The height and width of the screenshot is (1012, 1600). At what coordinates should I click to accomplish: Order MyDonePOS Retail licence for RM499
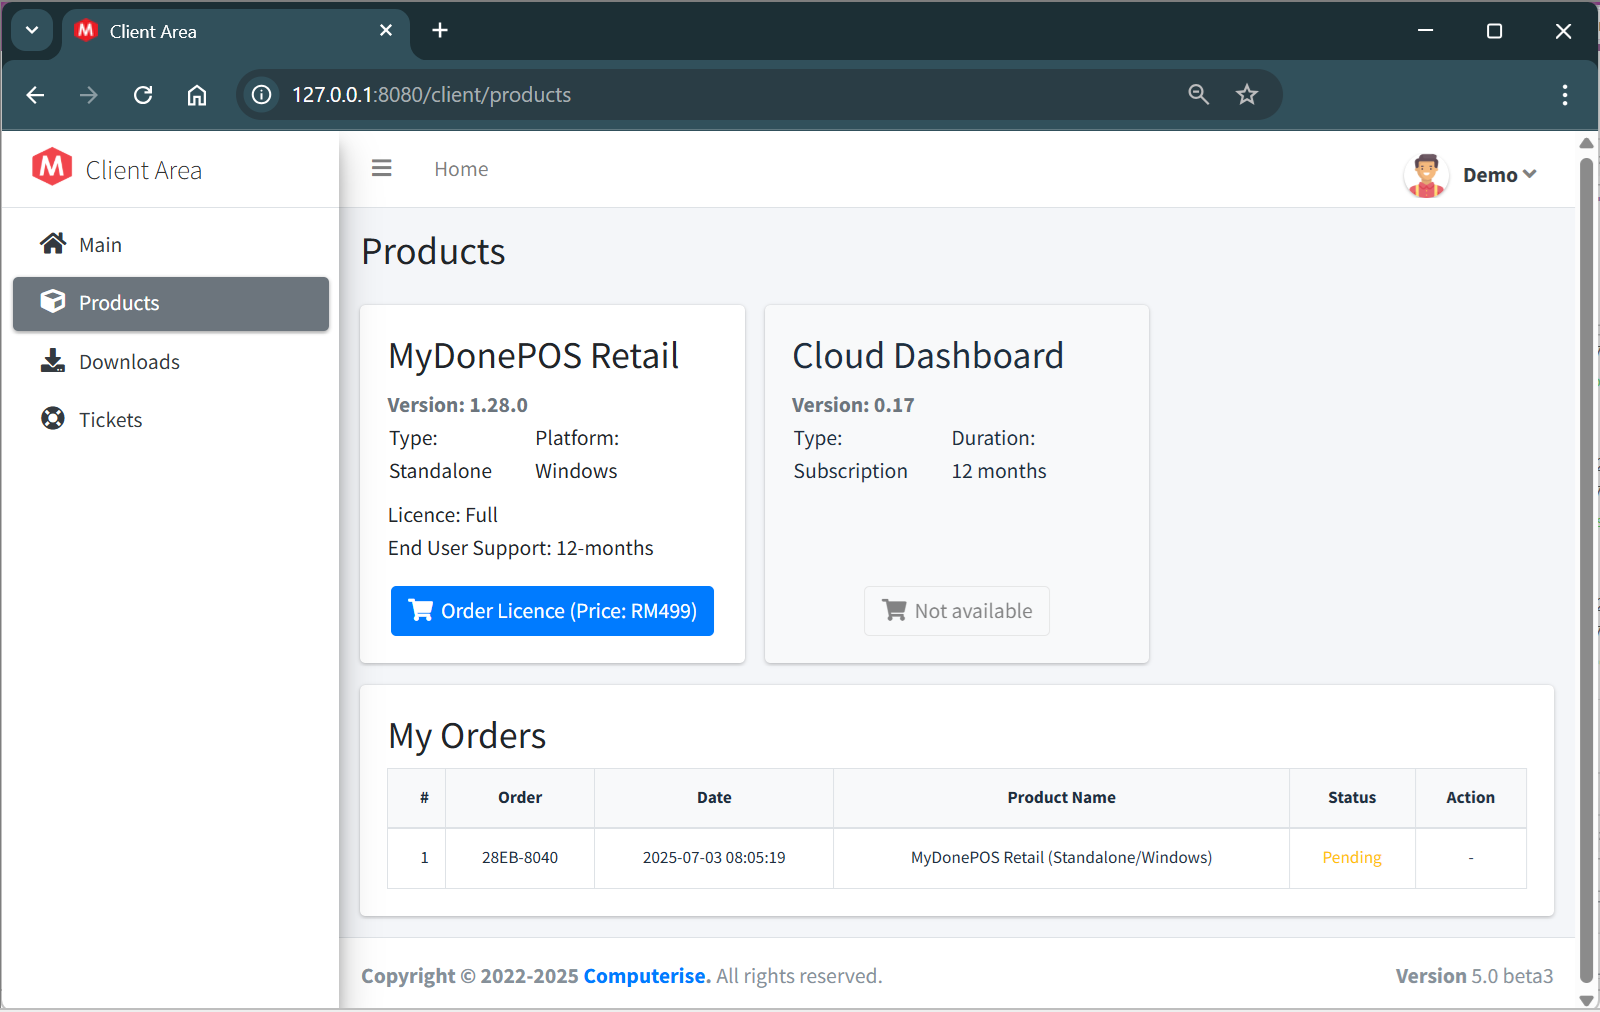(x=552, y=611)
